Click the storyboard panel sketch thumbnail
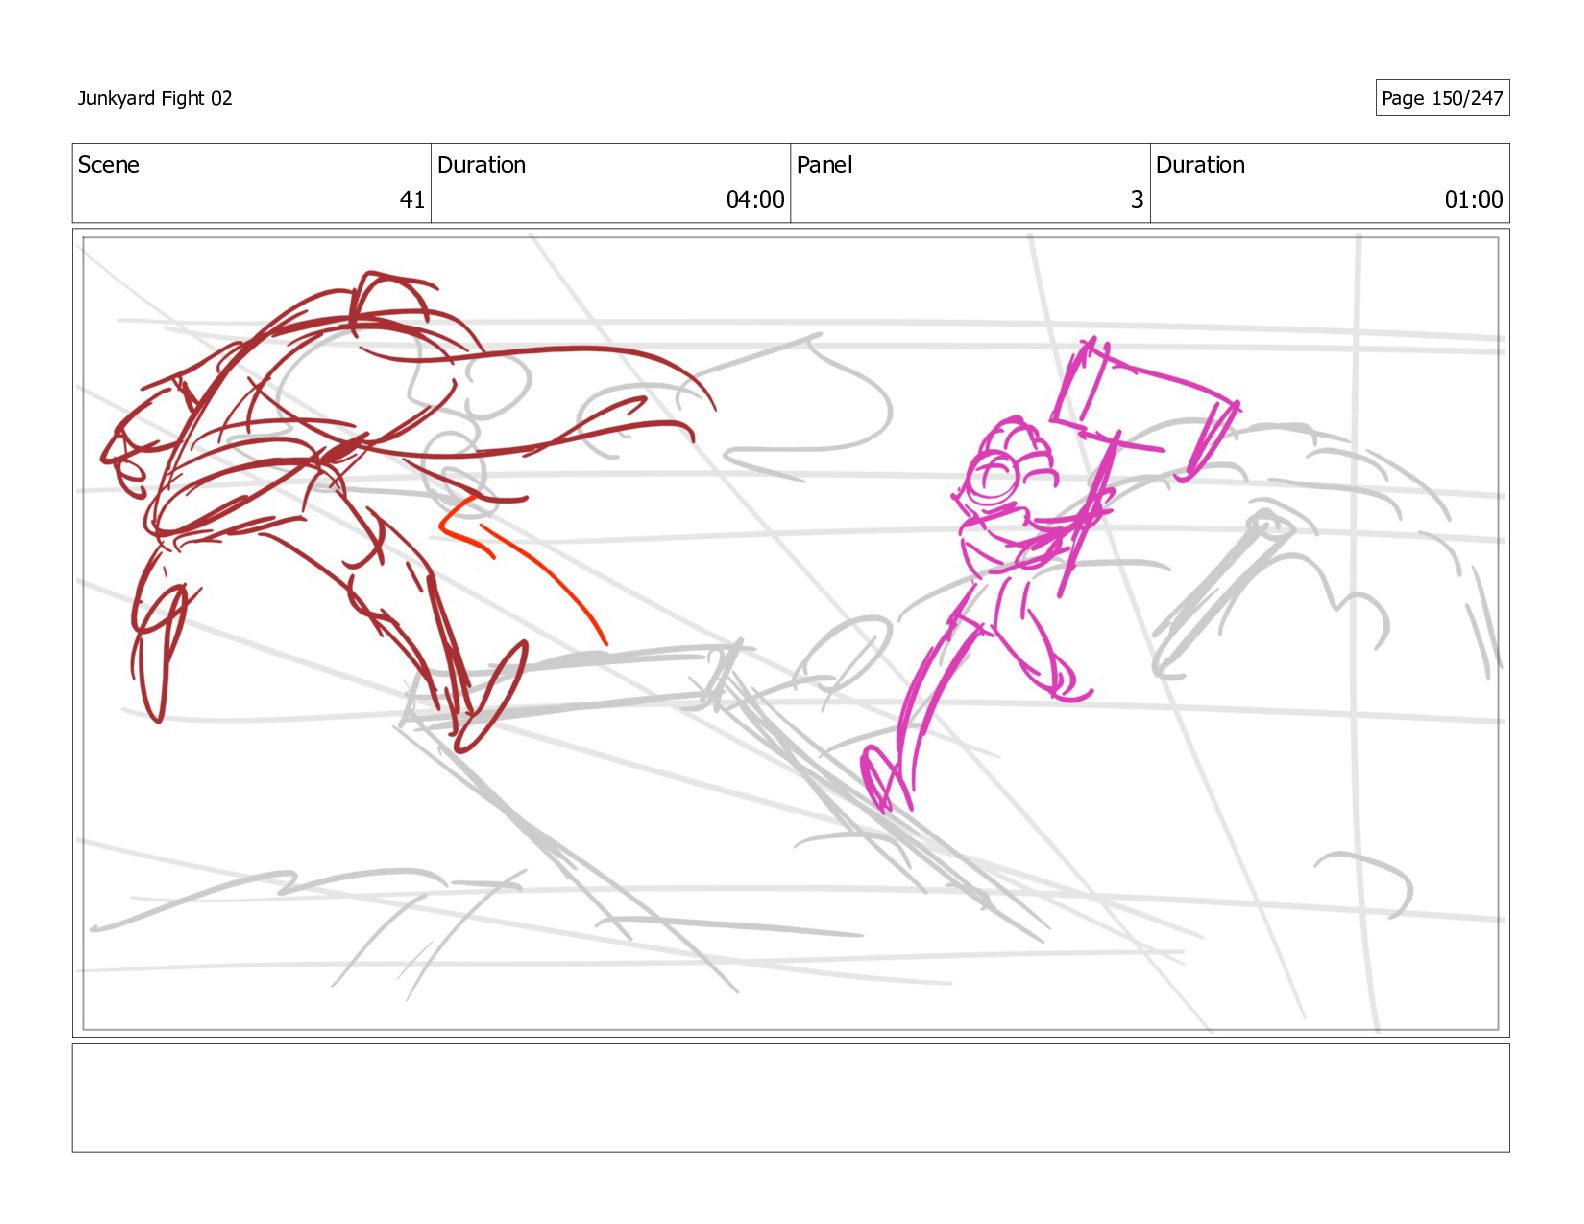The height and width of the screenshot is (1224, 1584). click(790, 633)
